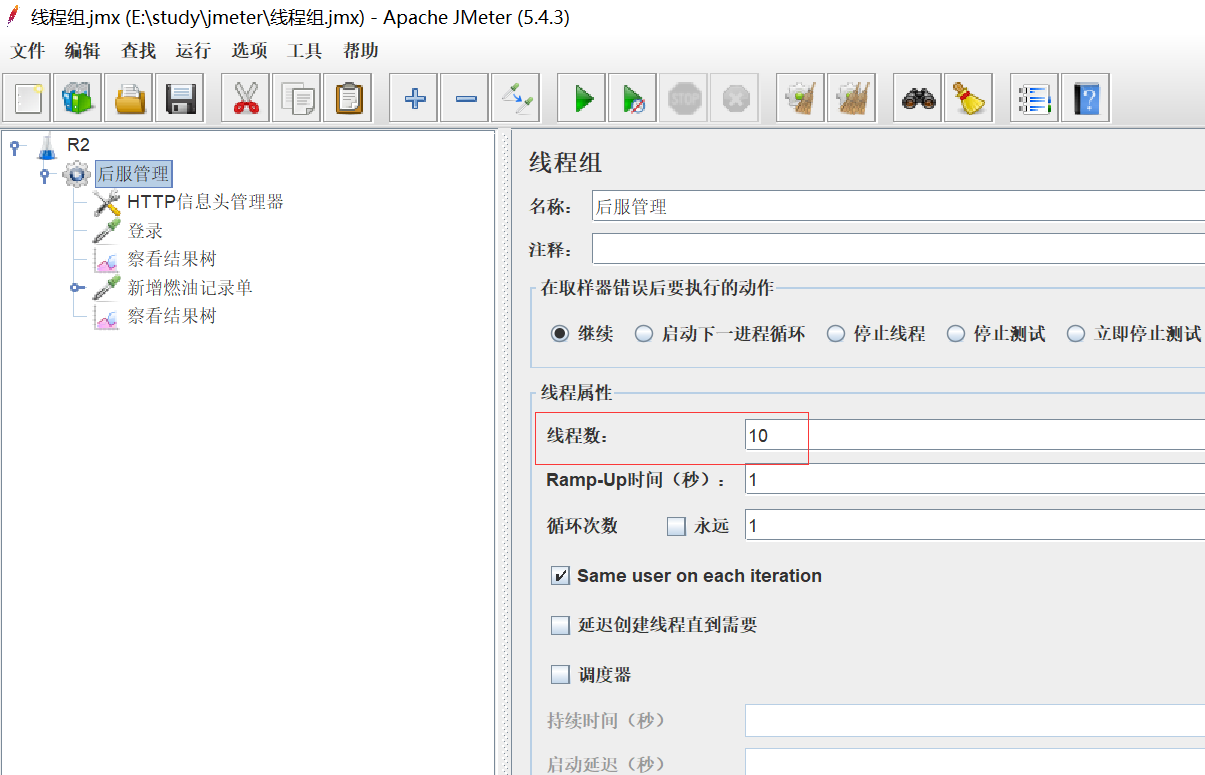Viewport: 1205px width, 775px height.
Task: Click the R2 test plan flask icon
Action: (x=47, y=146)
